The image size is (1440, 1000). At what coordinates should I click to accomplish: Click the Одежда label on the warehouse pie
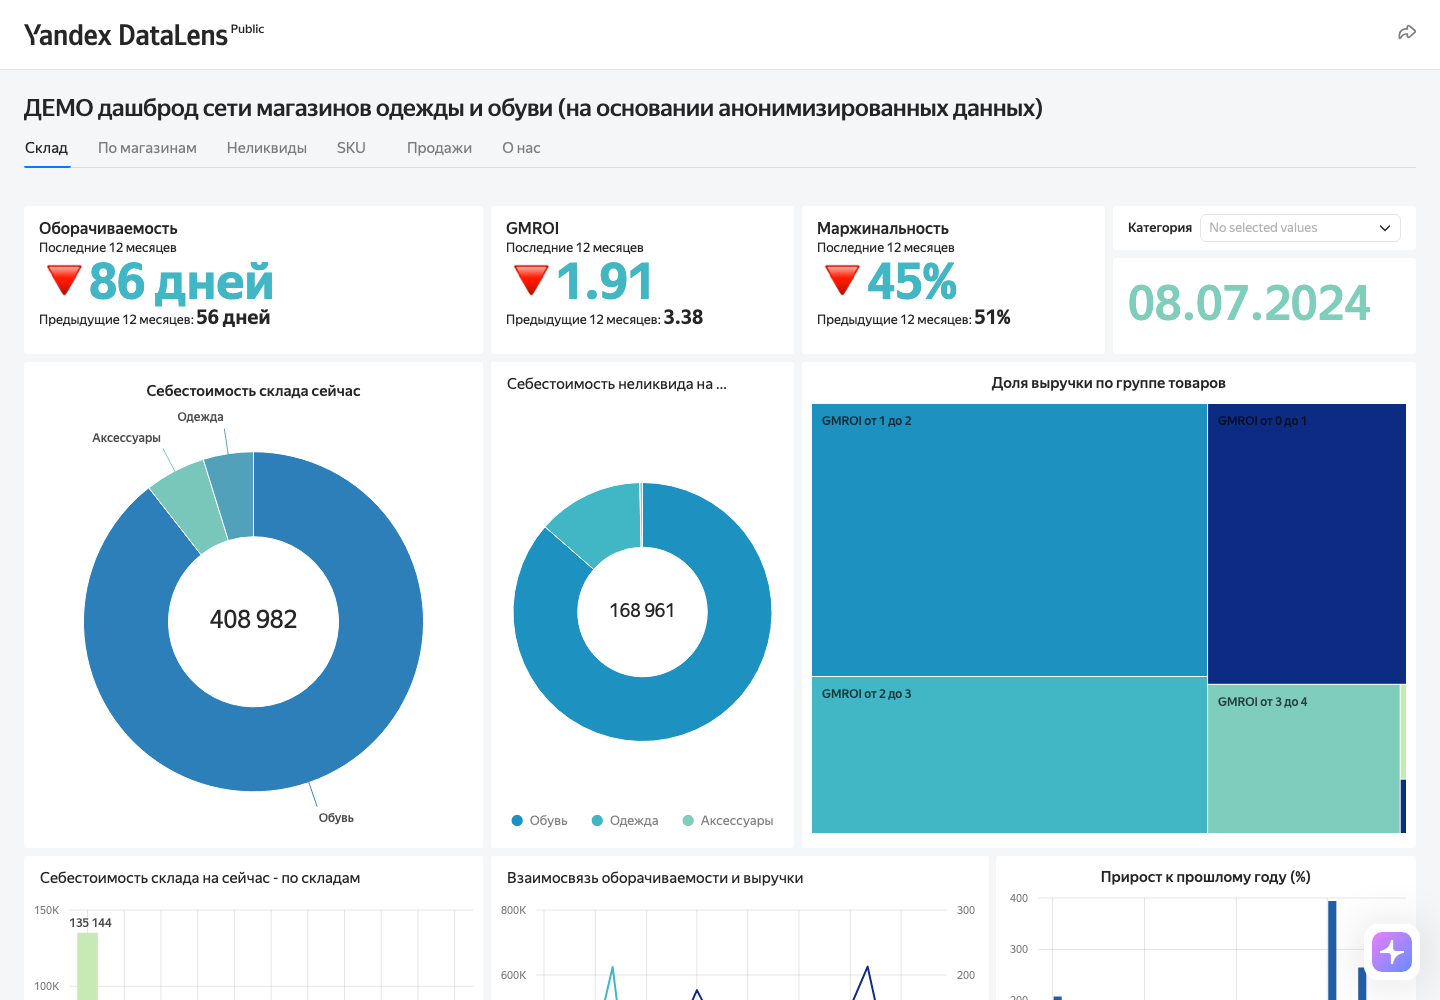pos(200,417)
